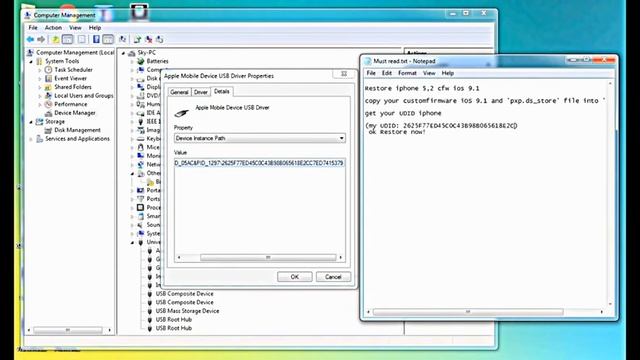Viewport: 640px width, 360px height.
Task: Open Notepad's Help menu
Action: [x=448, y=73]
